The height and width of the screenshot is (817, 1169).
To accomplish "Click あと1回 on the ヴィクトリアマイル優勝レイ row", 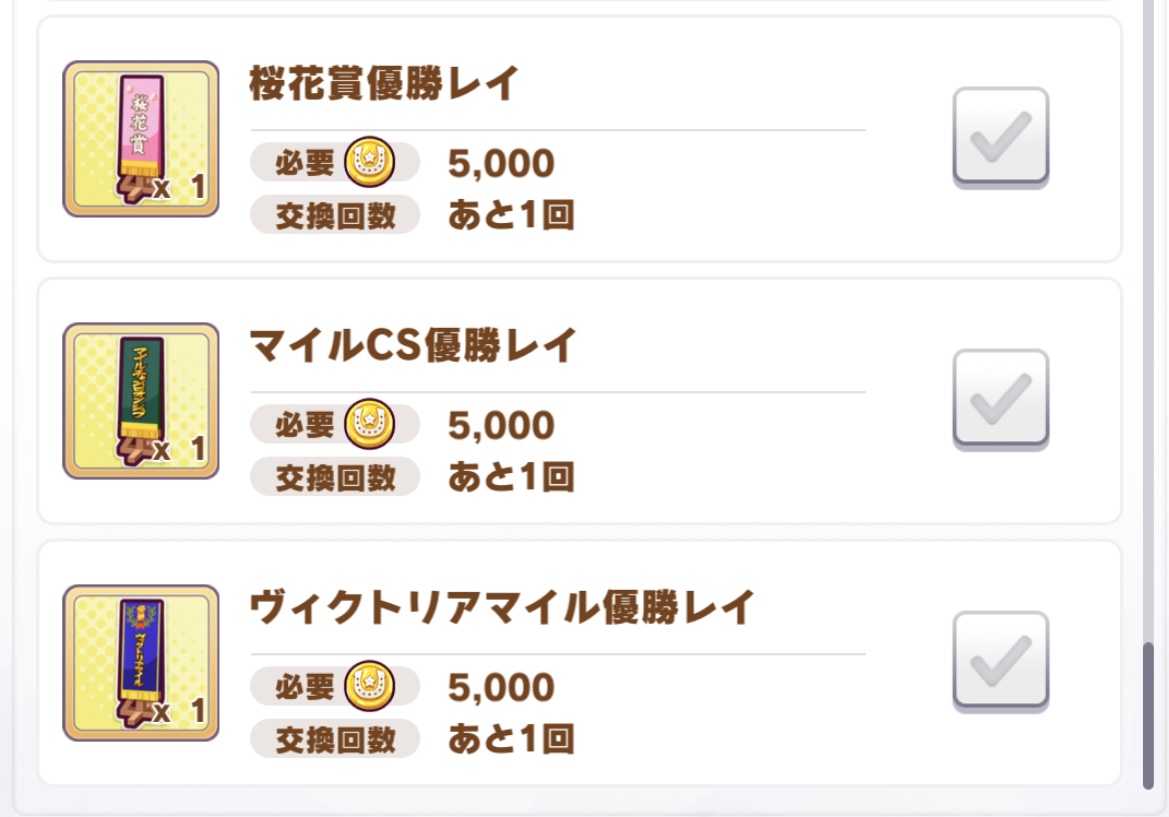I will point(511,739).
